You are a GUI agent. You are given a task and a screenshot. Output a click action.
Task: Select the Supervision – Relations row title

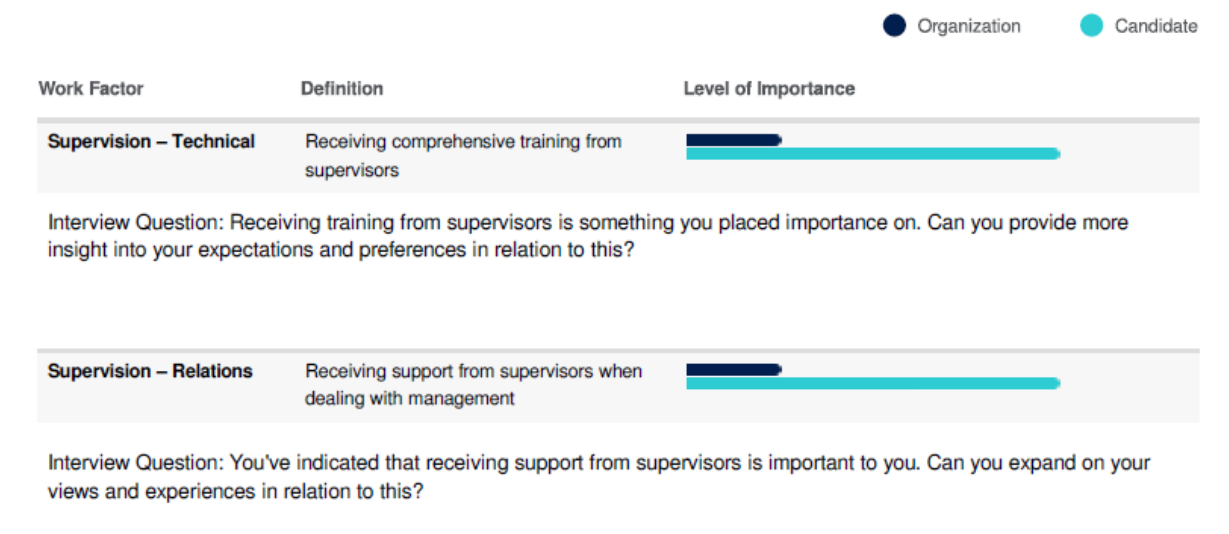click(x=150, y=371)
